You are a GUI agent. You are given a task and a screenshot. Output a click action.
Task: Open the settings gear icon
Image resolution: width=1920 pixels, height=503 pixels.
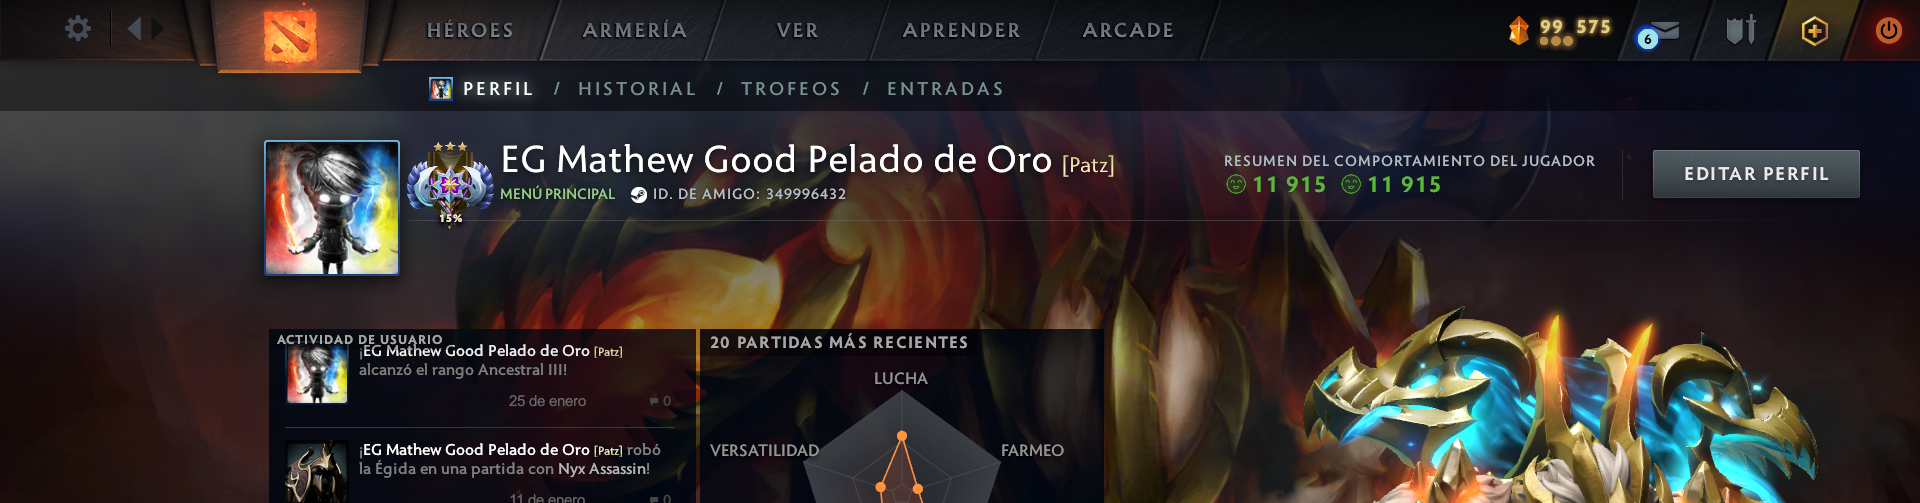pyautogui.click(x=77, y=29)
